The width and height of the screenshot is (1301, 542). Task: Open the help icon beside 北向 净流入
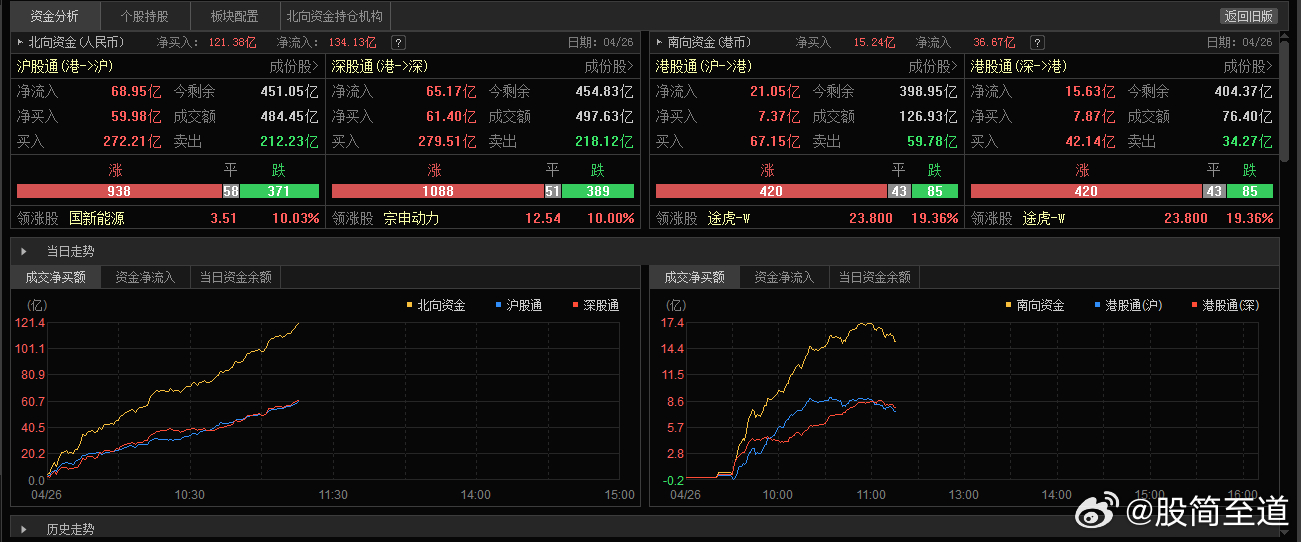coord(398,42)
